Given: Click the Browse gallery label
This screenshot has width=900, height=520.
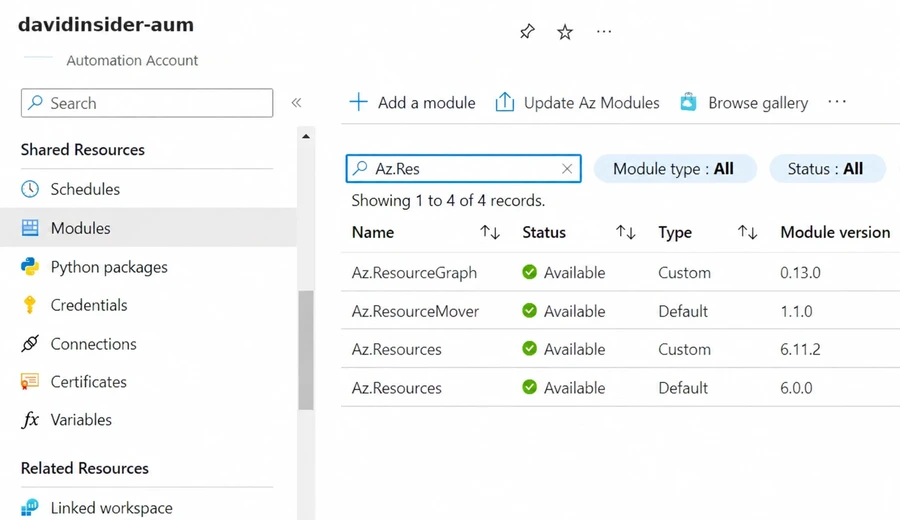Looking at the screenshot, I should coord(758,103).
